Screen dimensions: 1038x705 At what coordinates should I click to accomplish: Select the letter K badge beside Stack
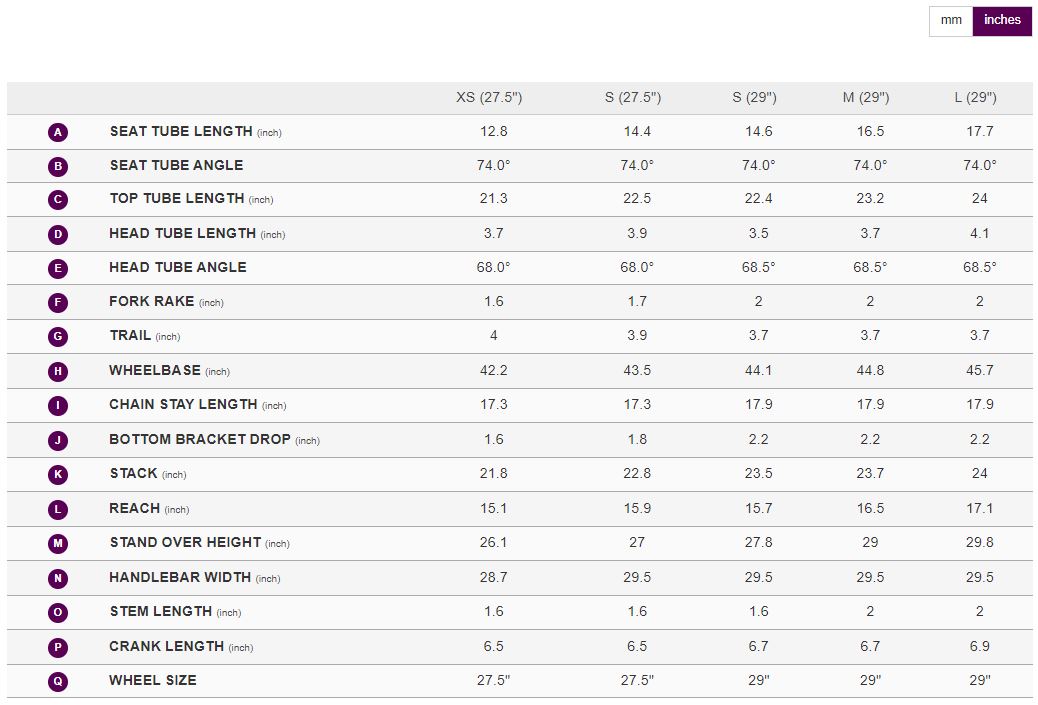tap(58, 475)
